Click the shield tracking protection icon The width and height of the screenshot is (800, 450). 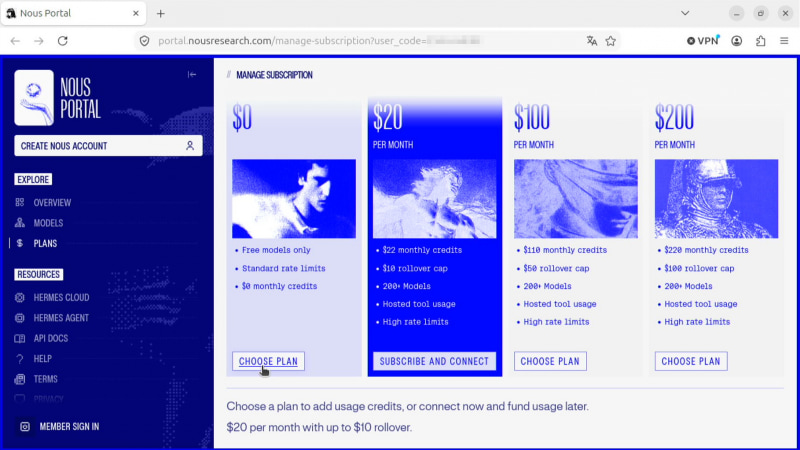coord(144,41)
